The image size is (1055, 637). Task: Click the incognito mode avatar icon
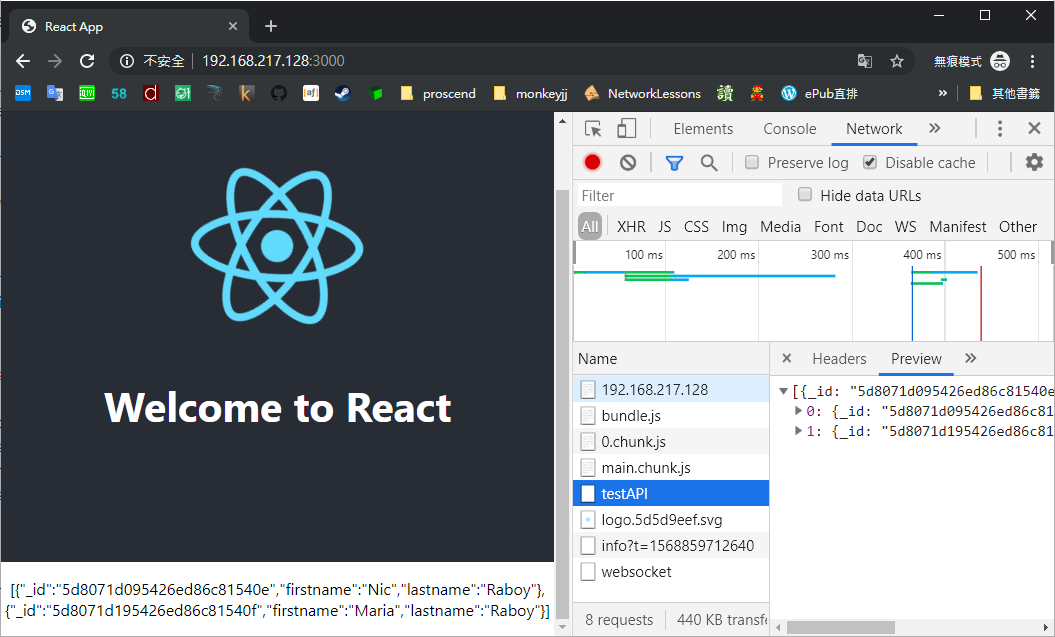coord(1000,61)
